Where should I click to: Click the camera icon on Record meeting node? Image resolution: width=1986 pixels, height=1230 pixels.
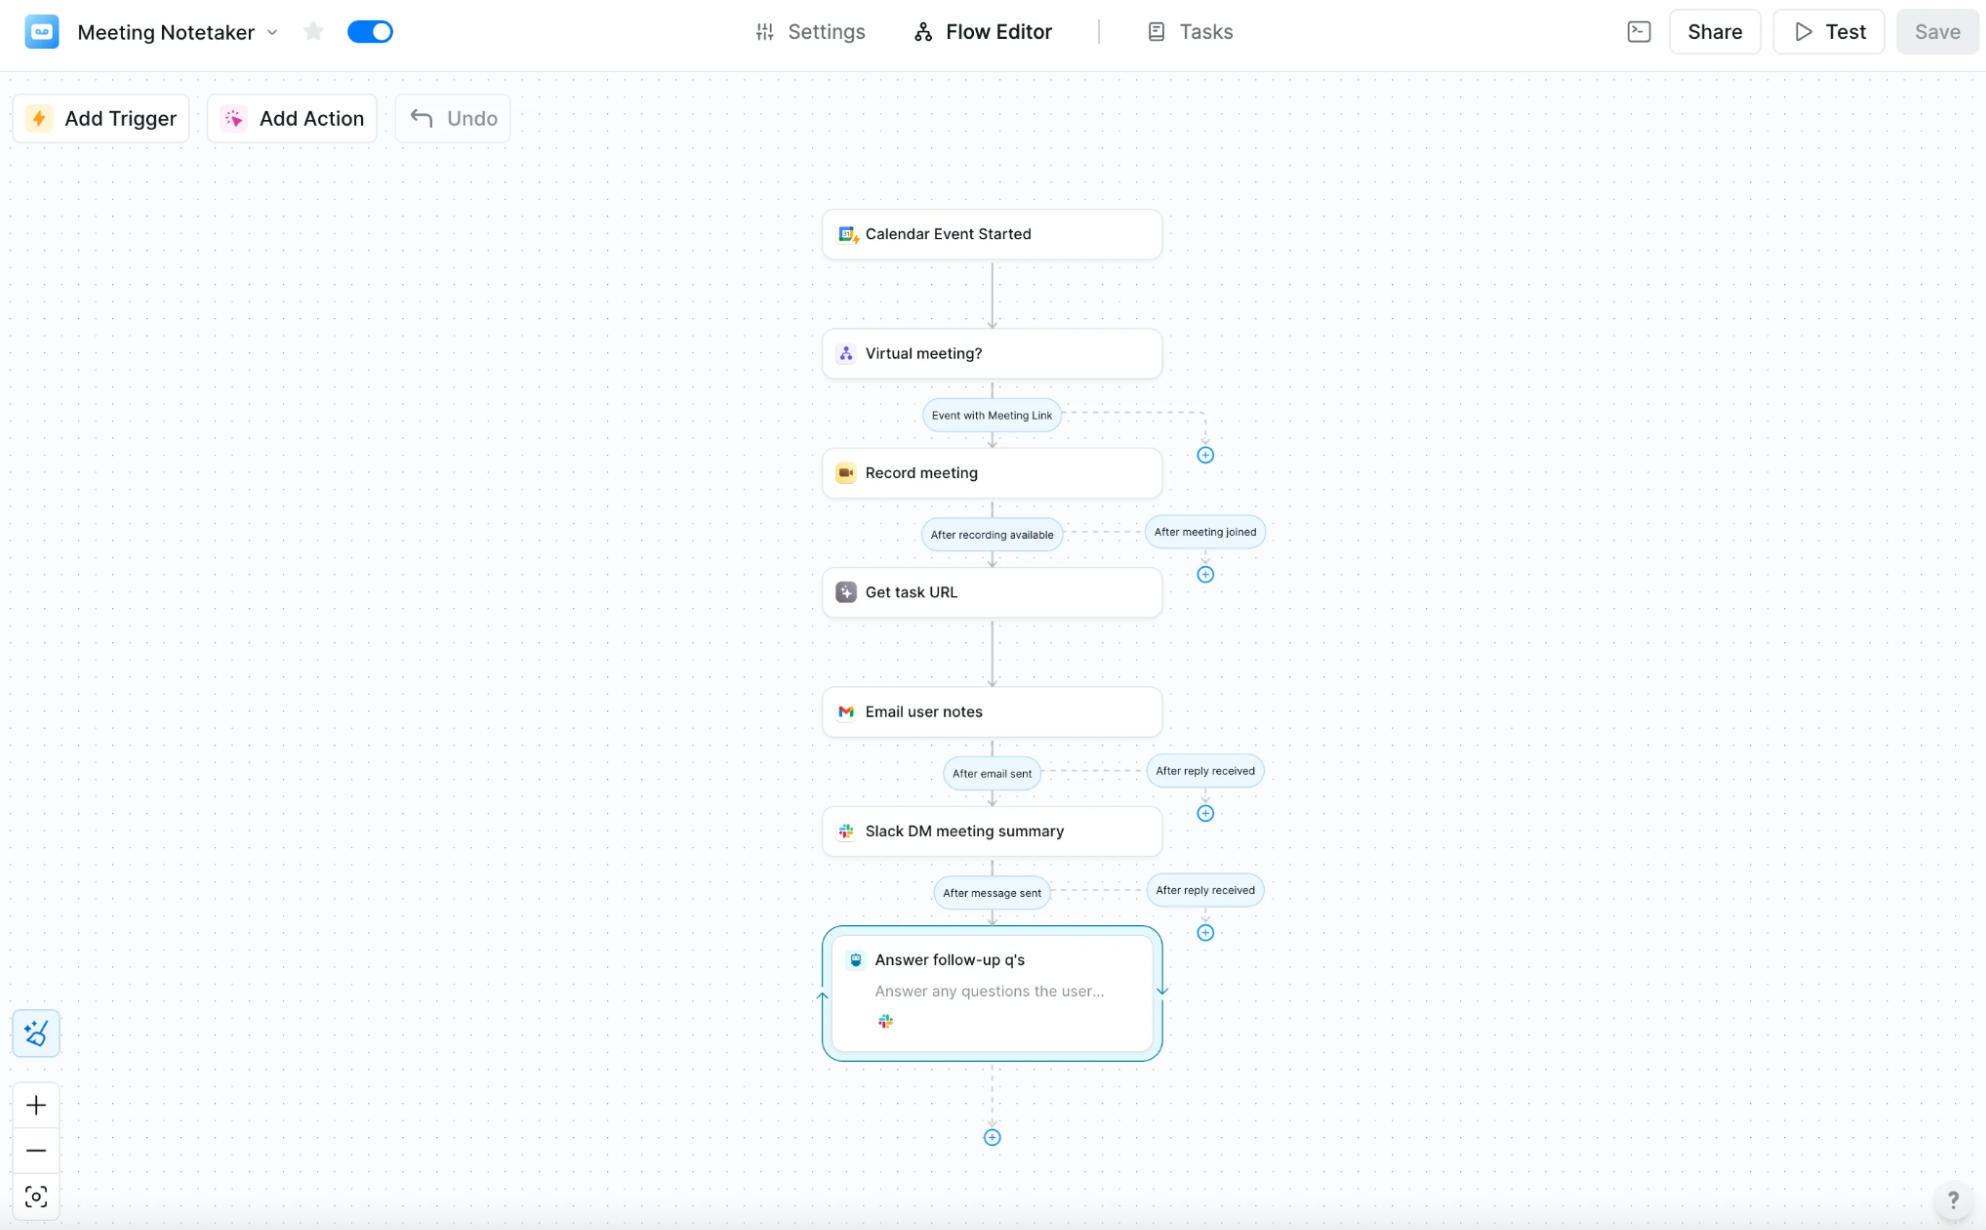[x=846, y=473]
